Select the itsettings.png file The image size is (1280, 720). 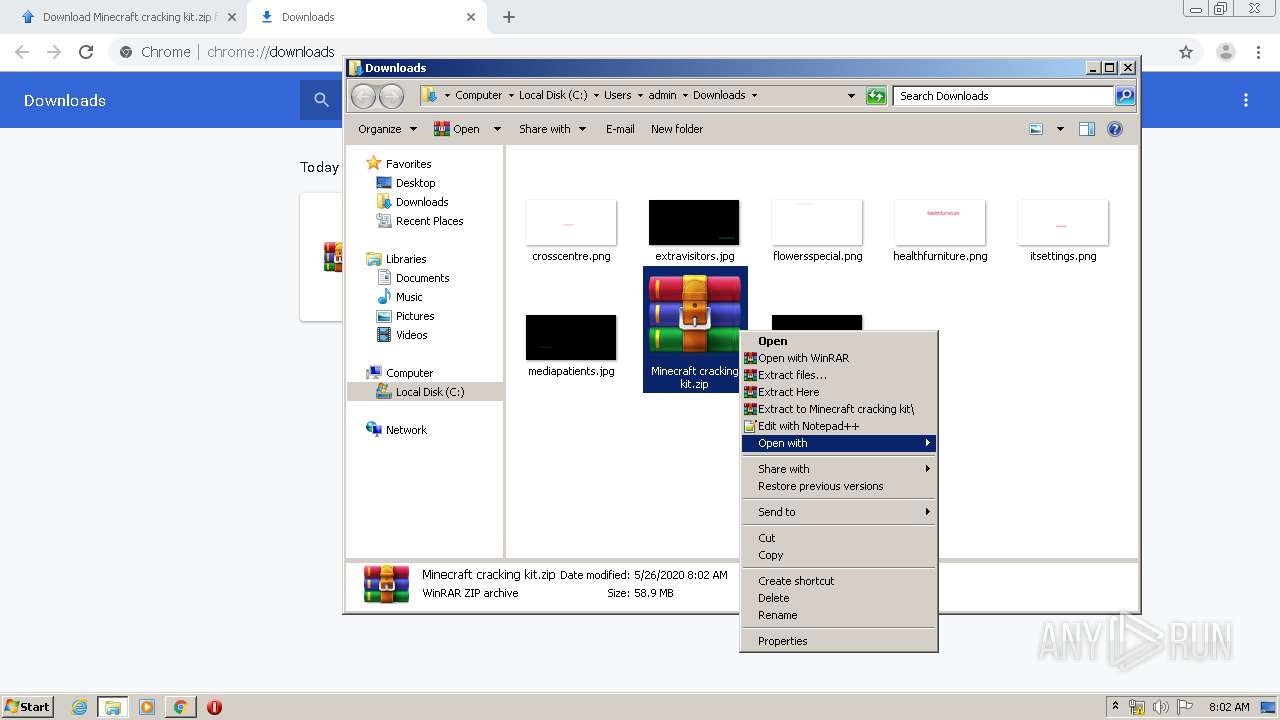(x=1063, y=223)
